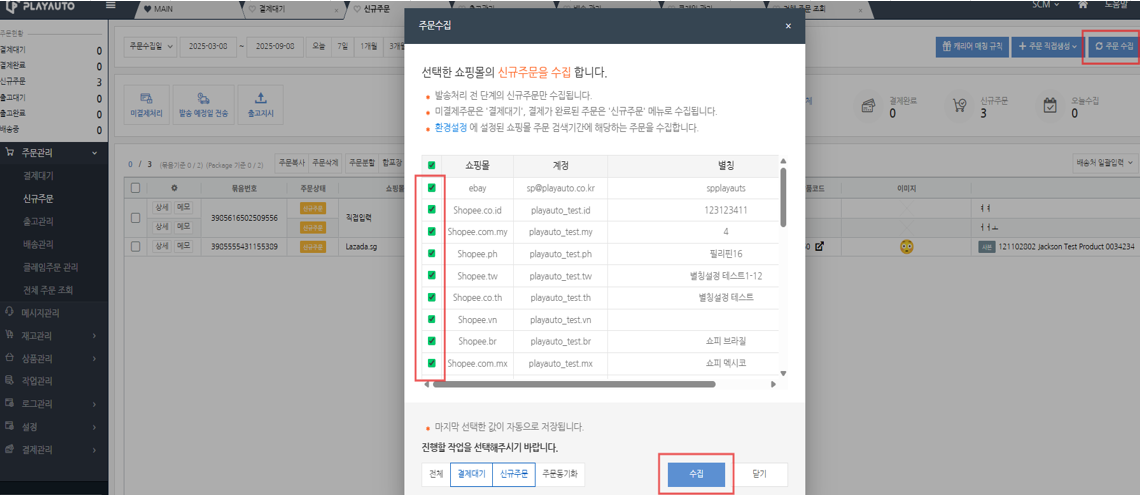Viewport: 1140px width, 495px height.
Task: Uncheck the ebay row checkbox
Action: coord(431,188)
